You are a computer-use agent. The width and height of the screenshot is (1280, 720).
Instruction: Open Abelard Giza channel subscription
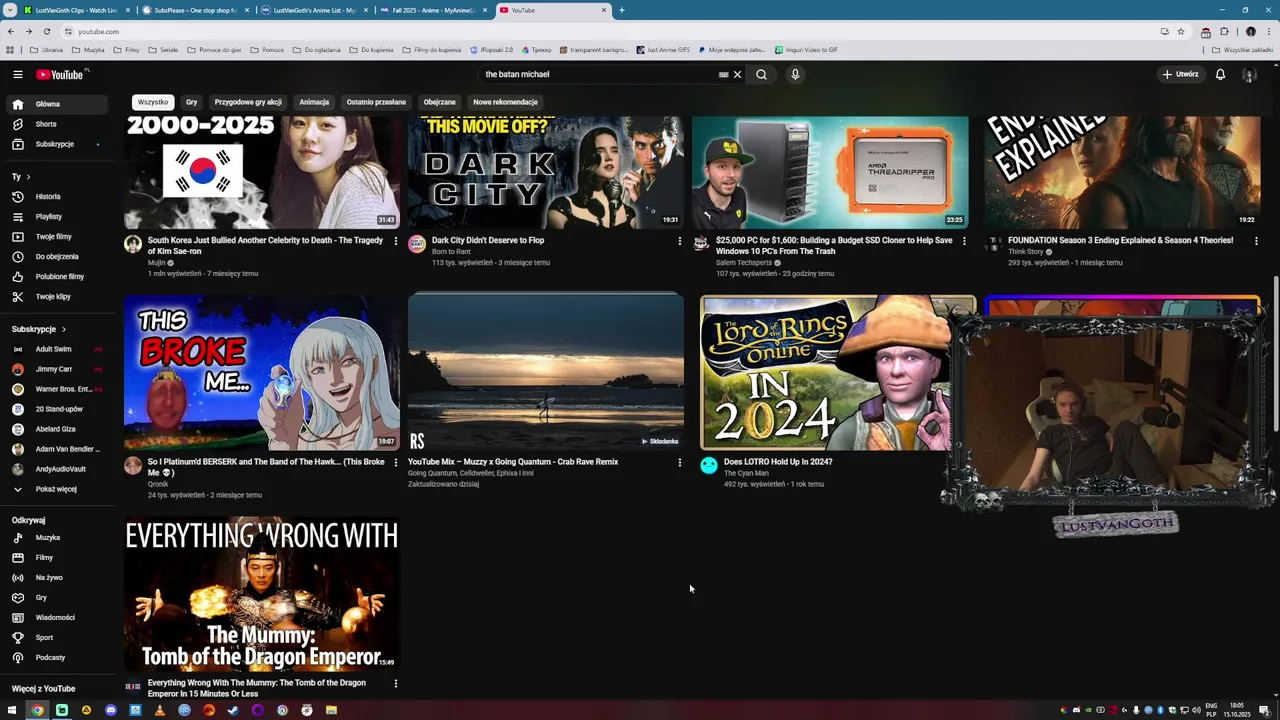[58, 429]
